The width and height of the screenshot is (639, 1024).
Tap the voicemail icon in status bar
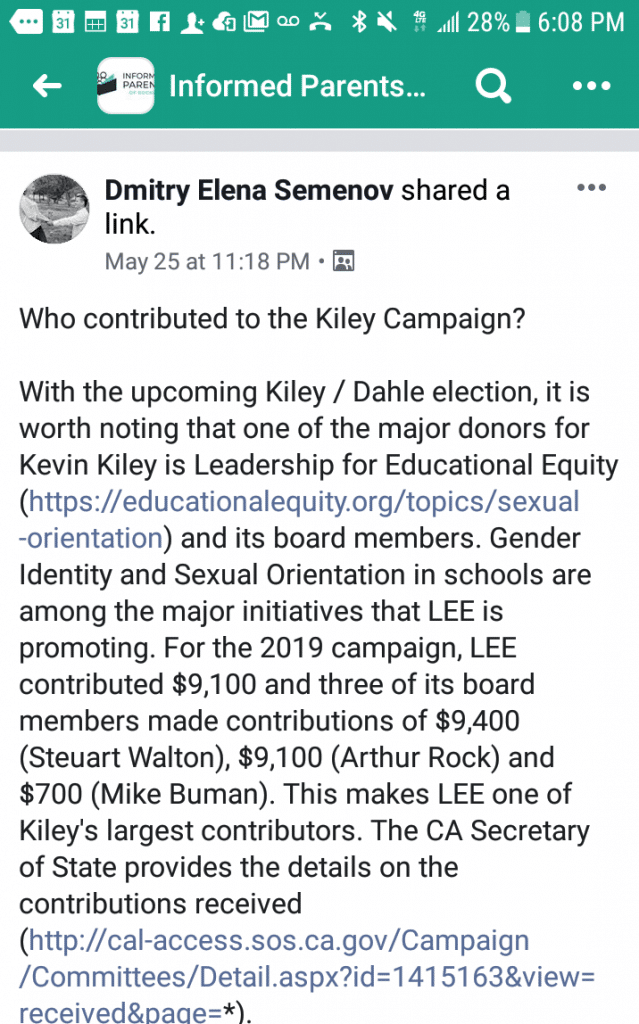click(288, 21)
